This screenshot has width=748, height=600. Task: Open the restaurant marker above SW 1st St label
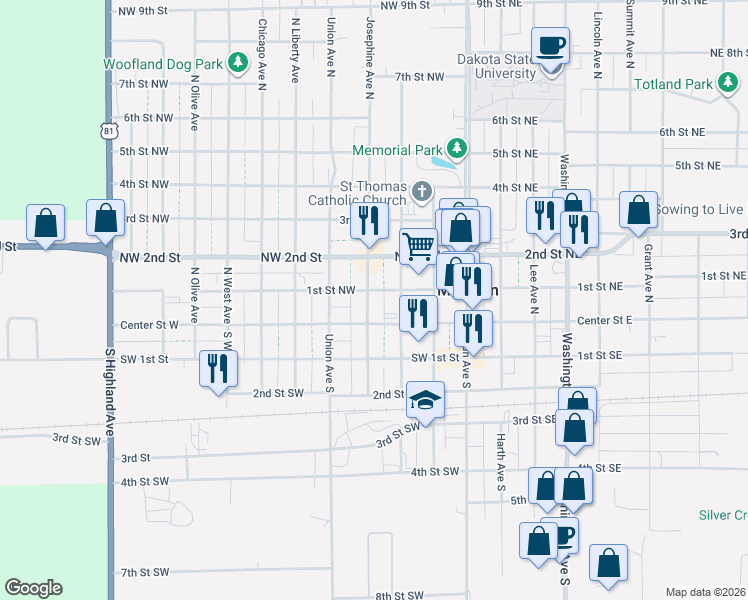[x=473, y=329]
